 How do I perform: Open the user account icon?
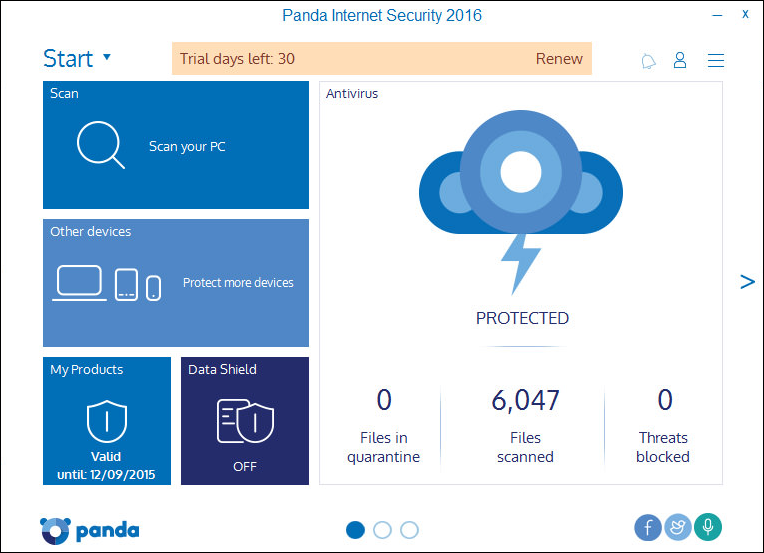pyautogui.click(x=680, y=60)
